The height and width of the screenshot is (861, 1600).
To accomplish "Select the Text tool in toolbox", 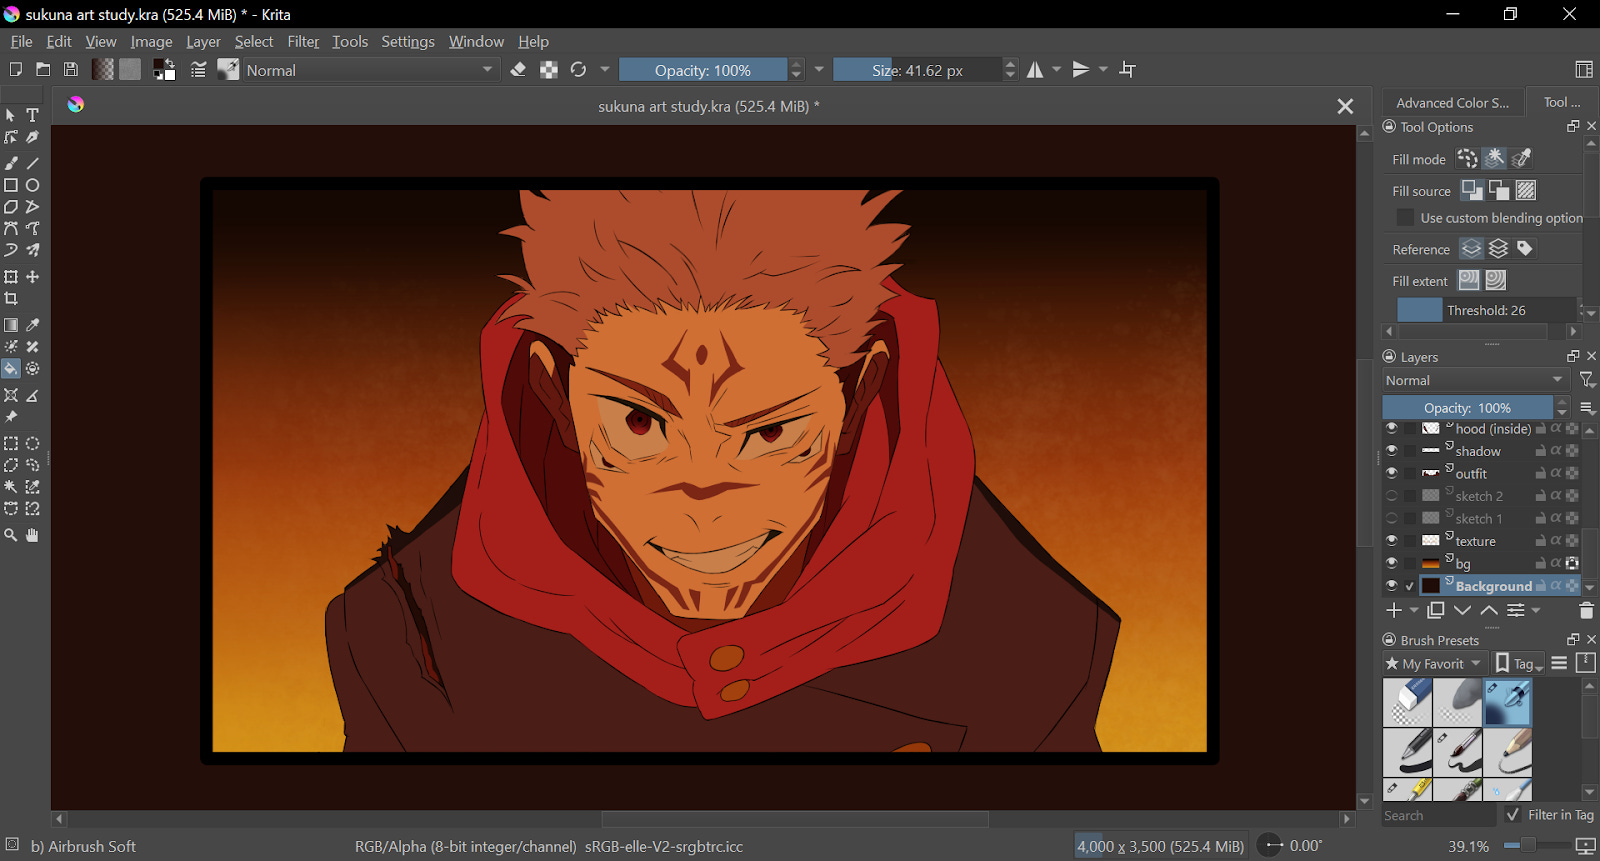I will [33, 115].
